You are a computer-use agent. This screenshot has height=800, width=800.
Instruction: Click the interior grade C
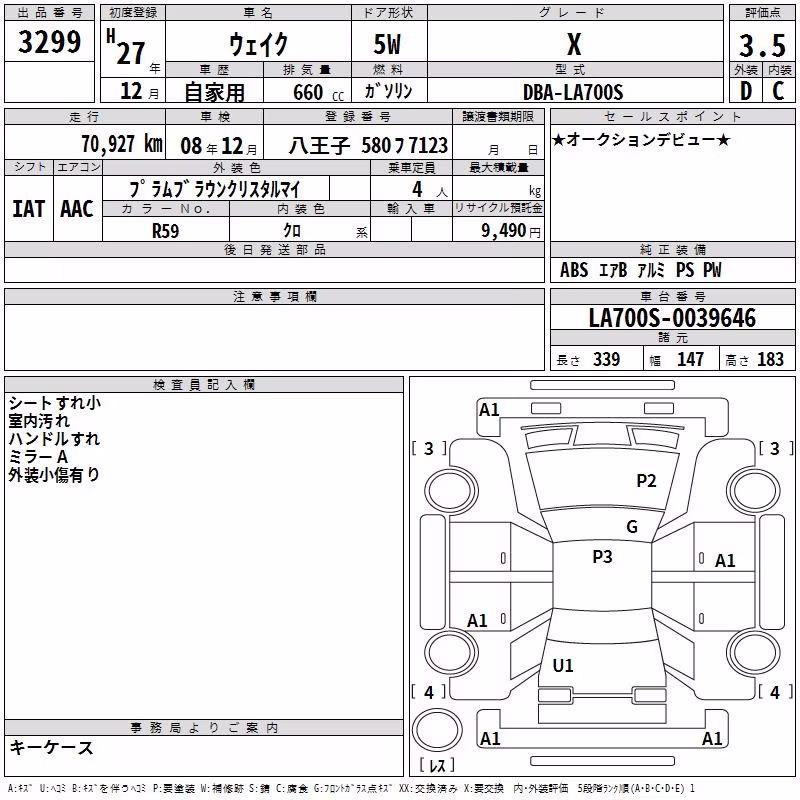[778, 91]
